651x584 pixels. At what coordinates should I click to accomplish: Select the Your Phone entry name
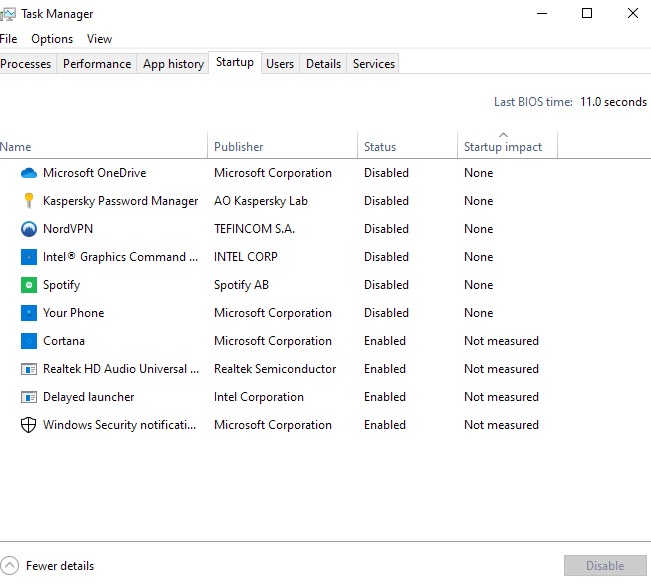pos(73,313)
